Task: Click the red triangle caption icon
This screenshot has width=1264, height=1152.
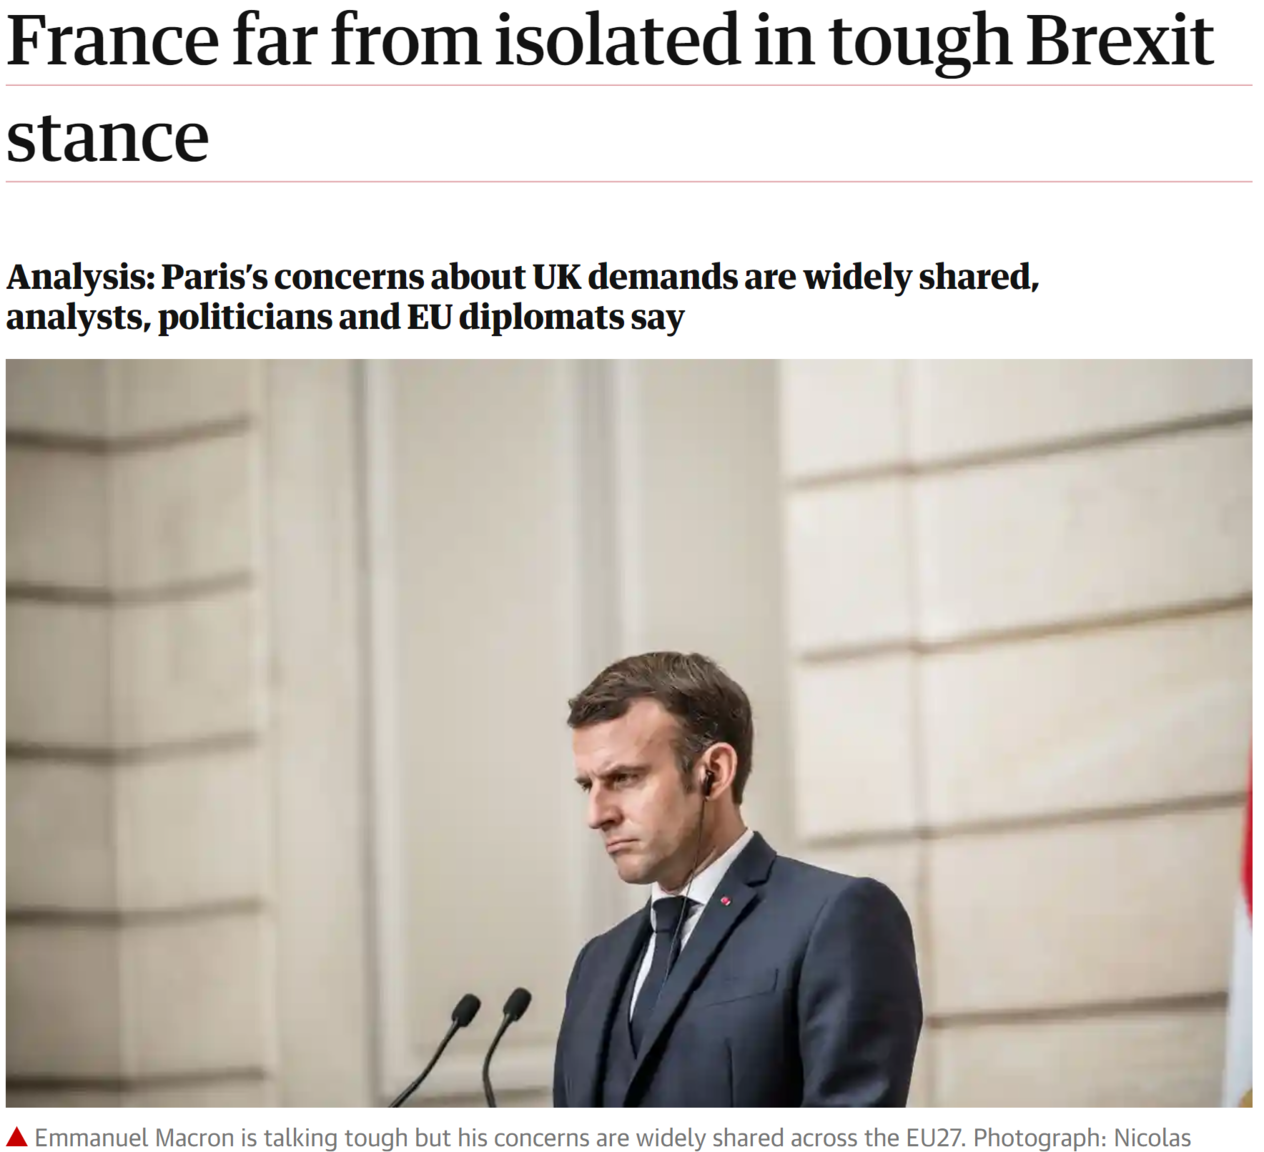Action: tap(16, 1137)
